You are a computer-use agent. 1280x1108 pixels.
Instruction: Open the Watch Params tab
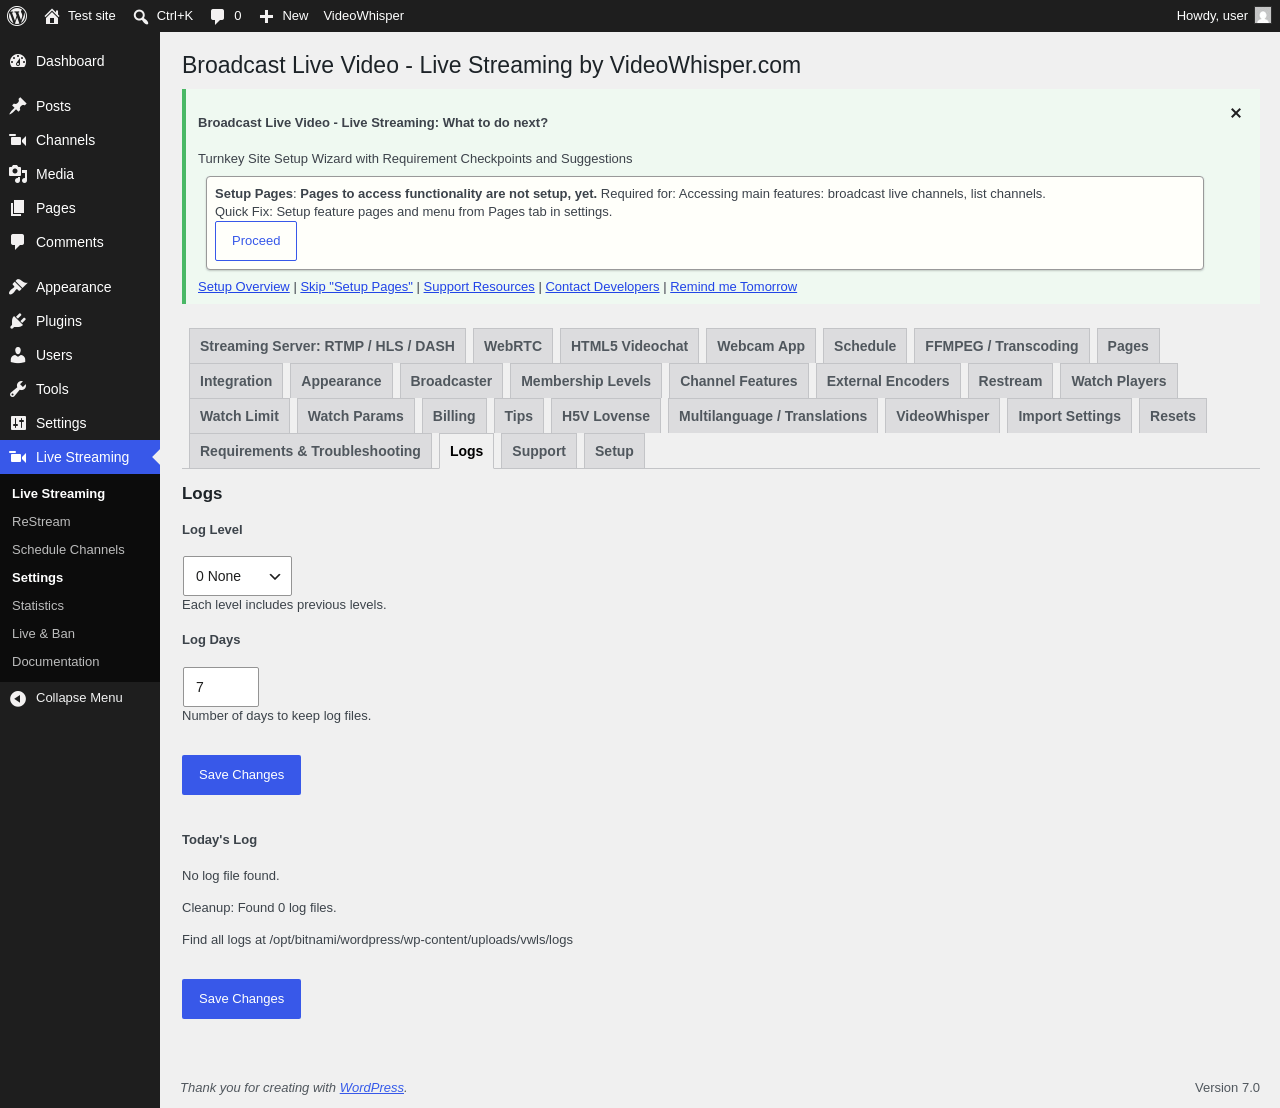[356, 416]
